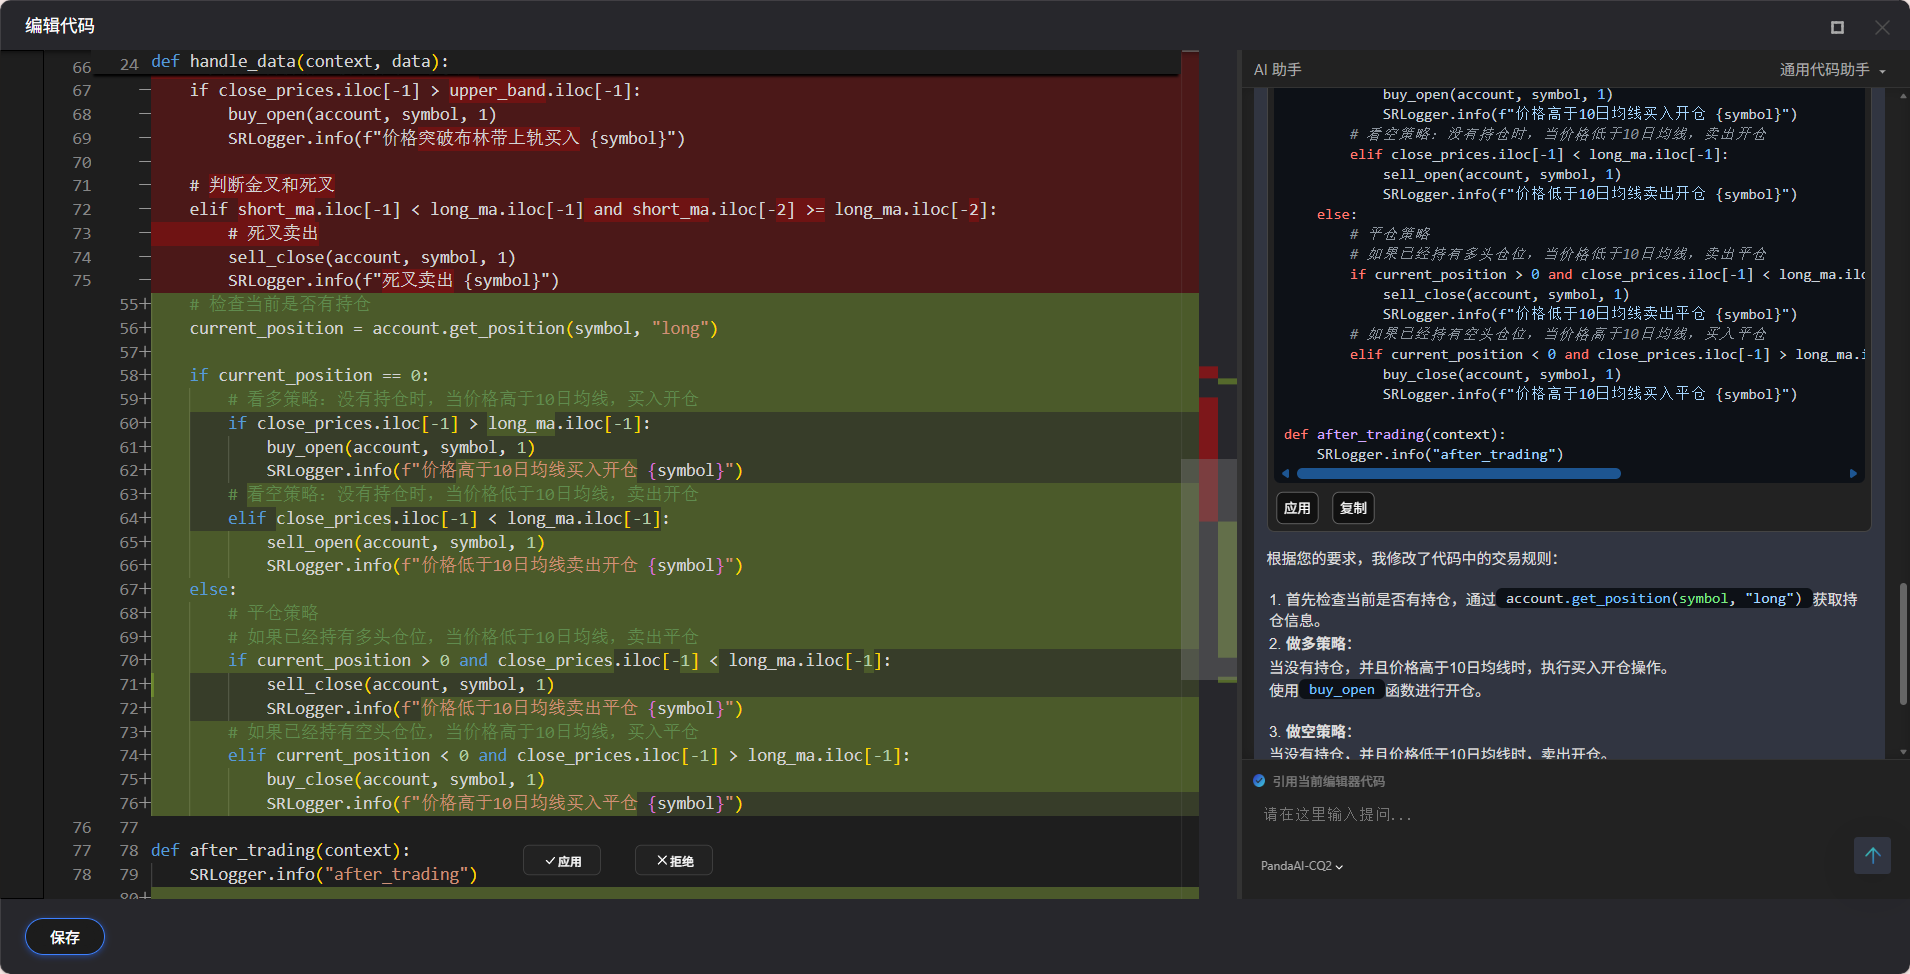This screenshot has width=1910, height=974.
Task: Accept the diff with the ✓应用 button
Action: pyautogui.click(x=562, y=861)
